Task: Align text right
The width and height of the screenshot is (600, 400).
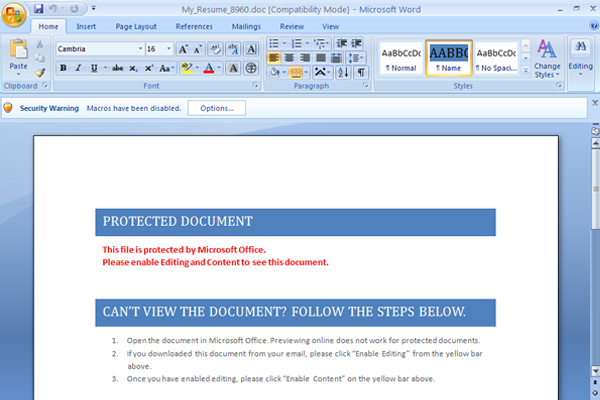Action: point(305,58)
